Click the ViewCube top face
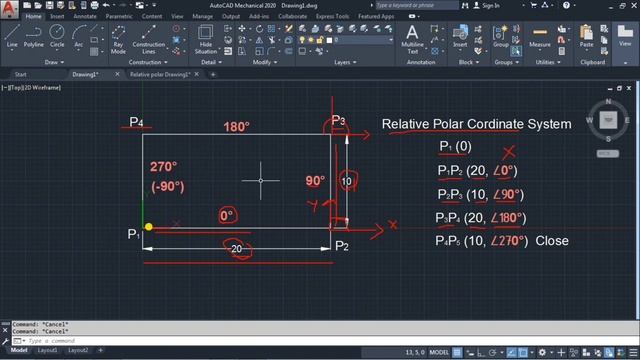The width and height of the screenshot is (640, 360). pyautogui.click(x=608, y=120)
